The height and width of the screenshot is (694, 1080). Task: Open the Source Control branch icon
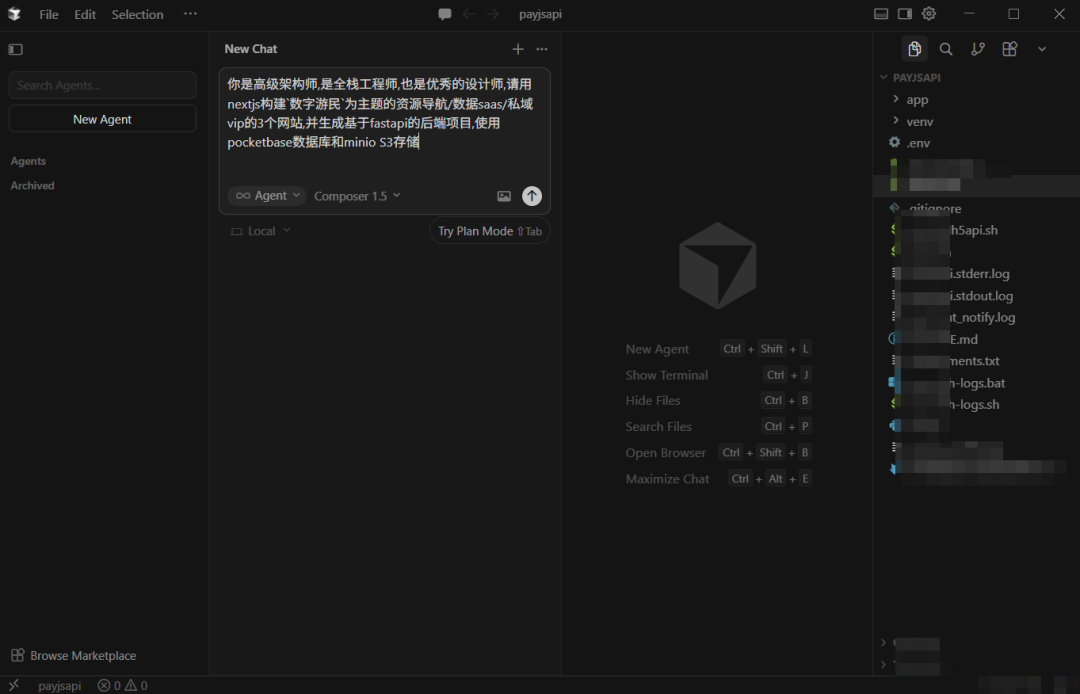(978, 49)
